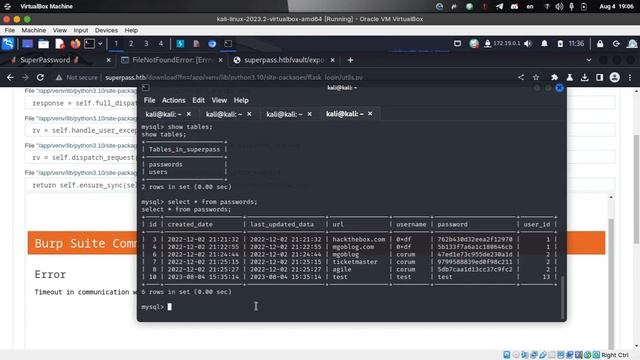Screen dimensions: 640x360
Task: Click the volume icon in Kali panel
Action: pyautogui.click(x=528, y=44)
